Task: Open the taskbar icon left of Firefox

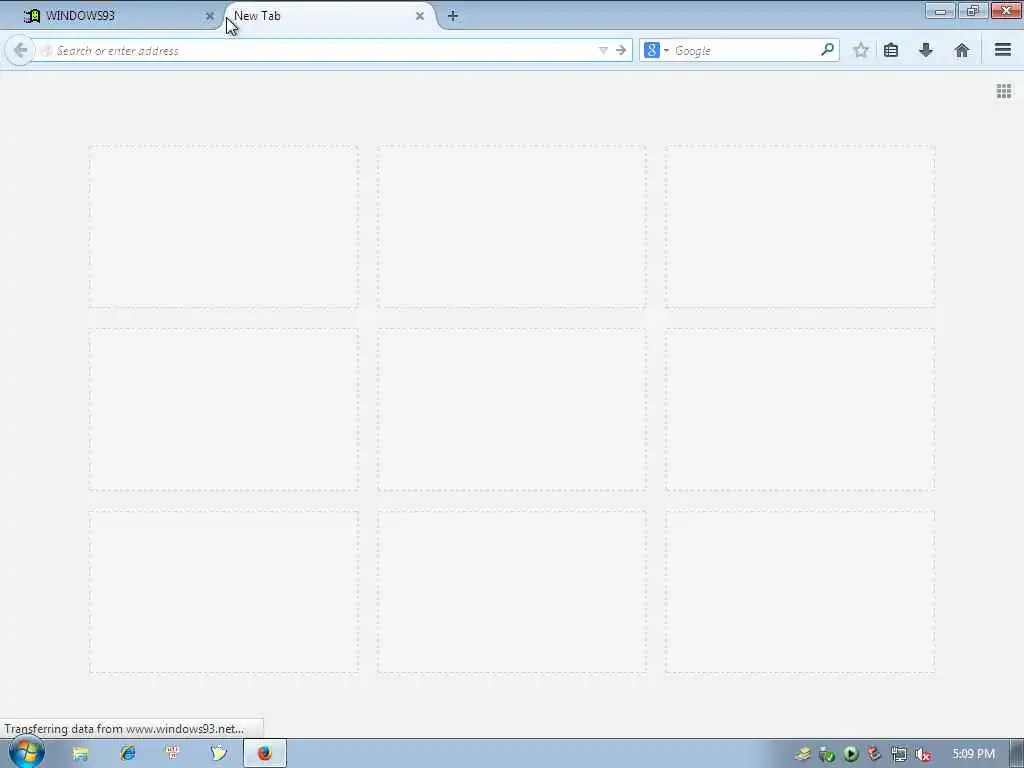Action: 218,754
